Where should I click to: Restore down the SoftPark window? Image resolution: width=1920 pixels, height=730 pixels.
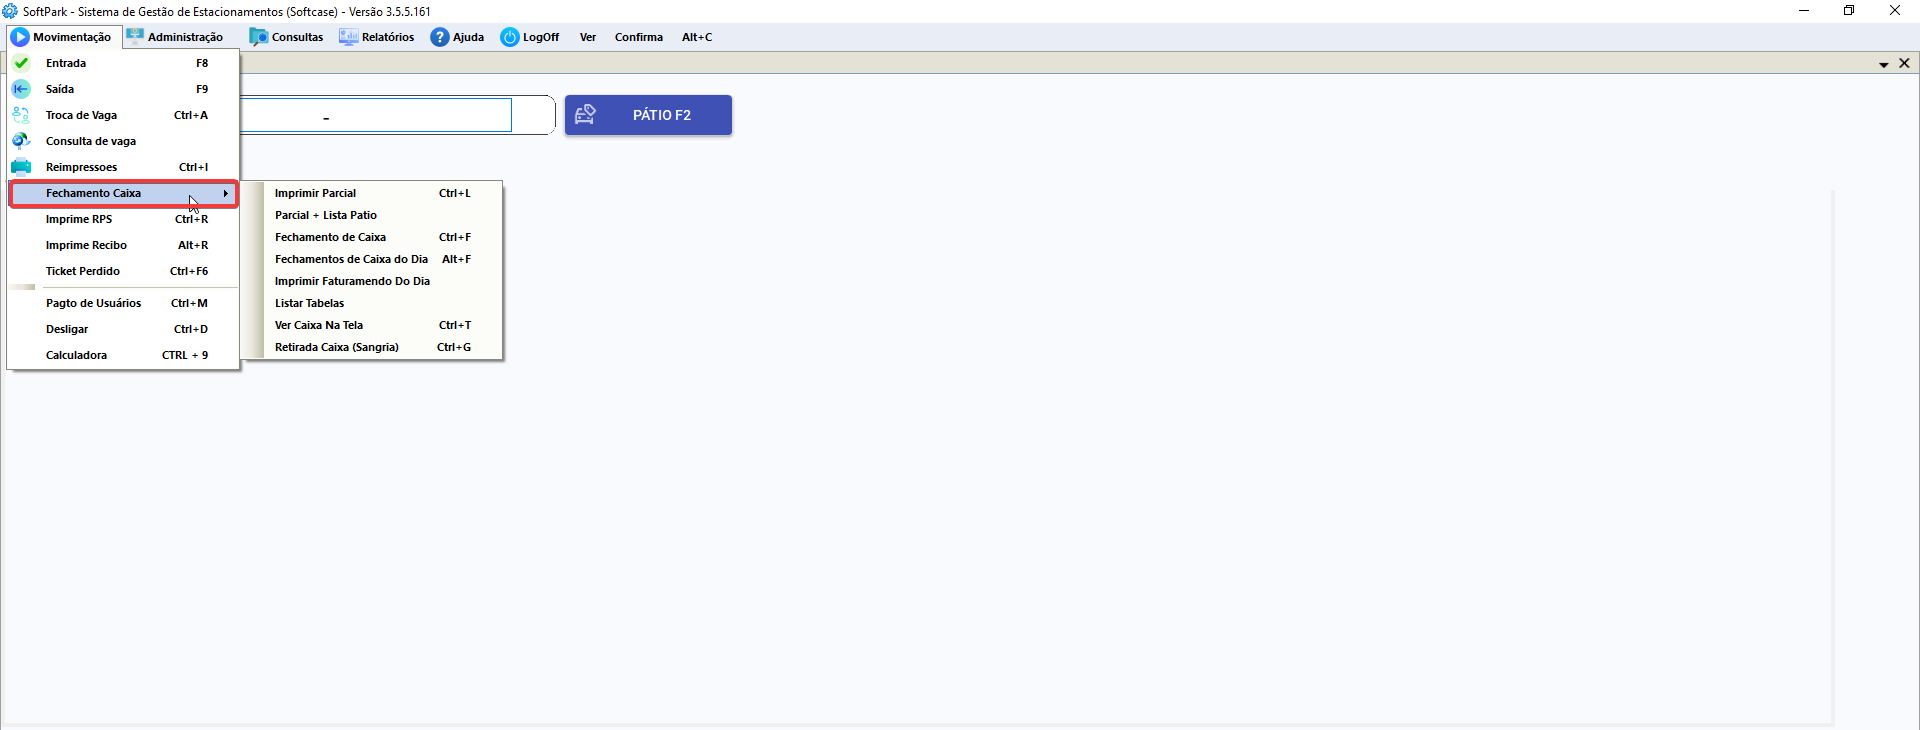point(1849,11)
